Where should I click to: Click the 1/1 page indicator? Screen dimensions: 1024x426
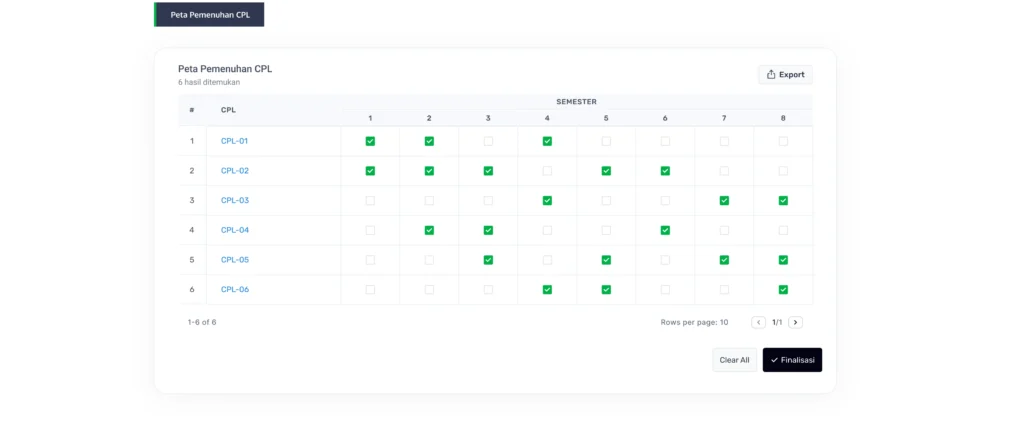(777, 322)
